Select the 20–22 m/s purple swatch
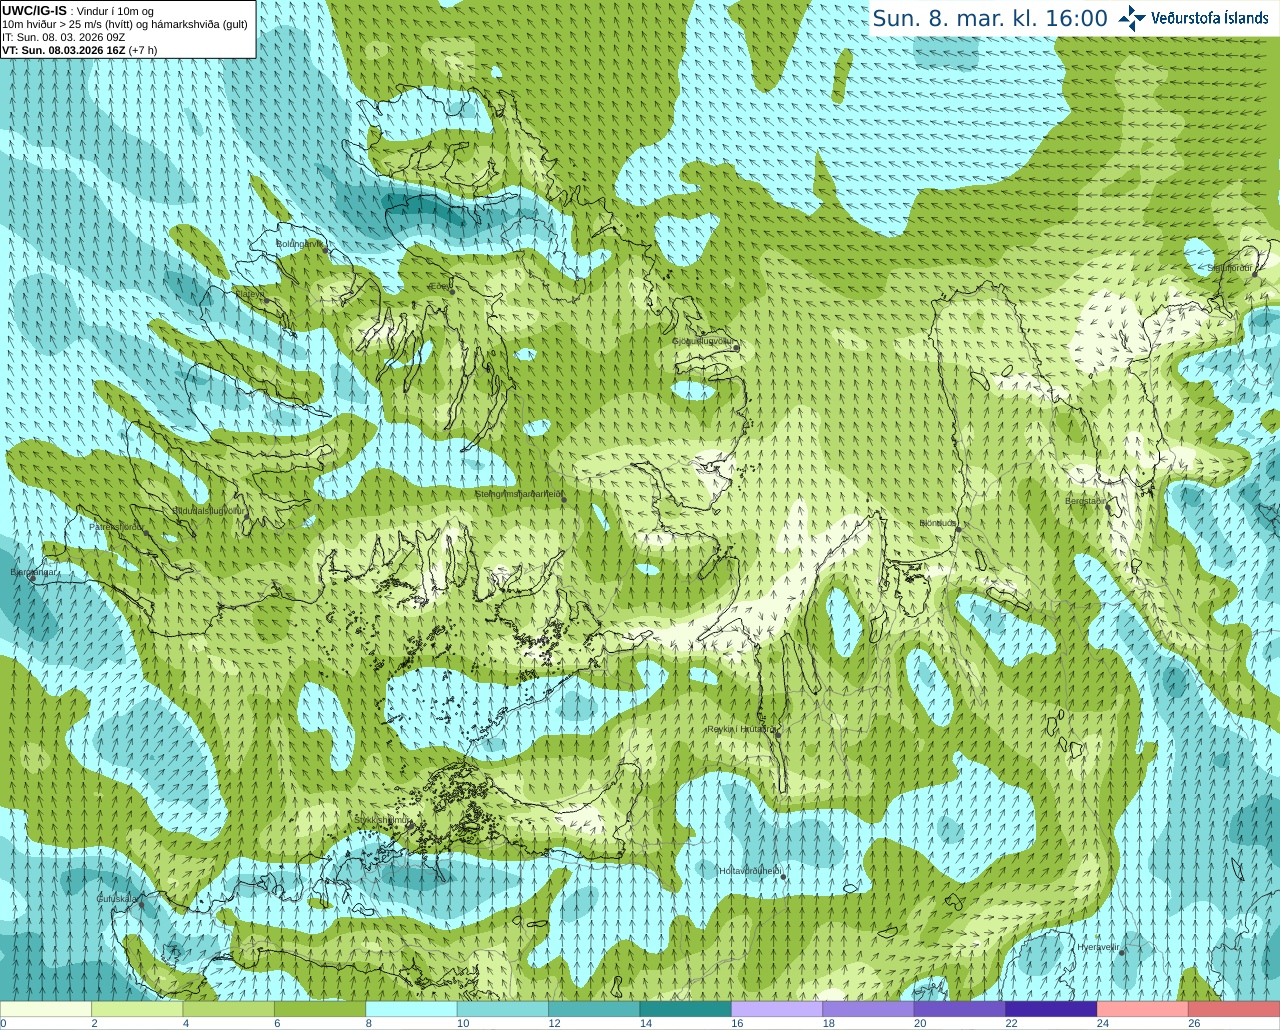Screen dimensions: 1280x1030 (x=960, y=1009)
